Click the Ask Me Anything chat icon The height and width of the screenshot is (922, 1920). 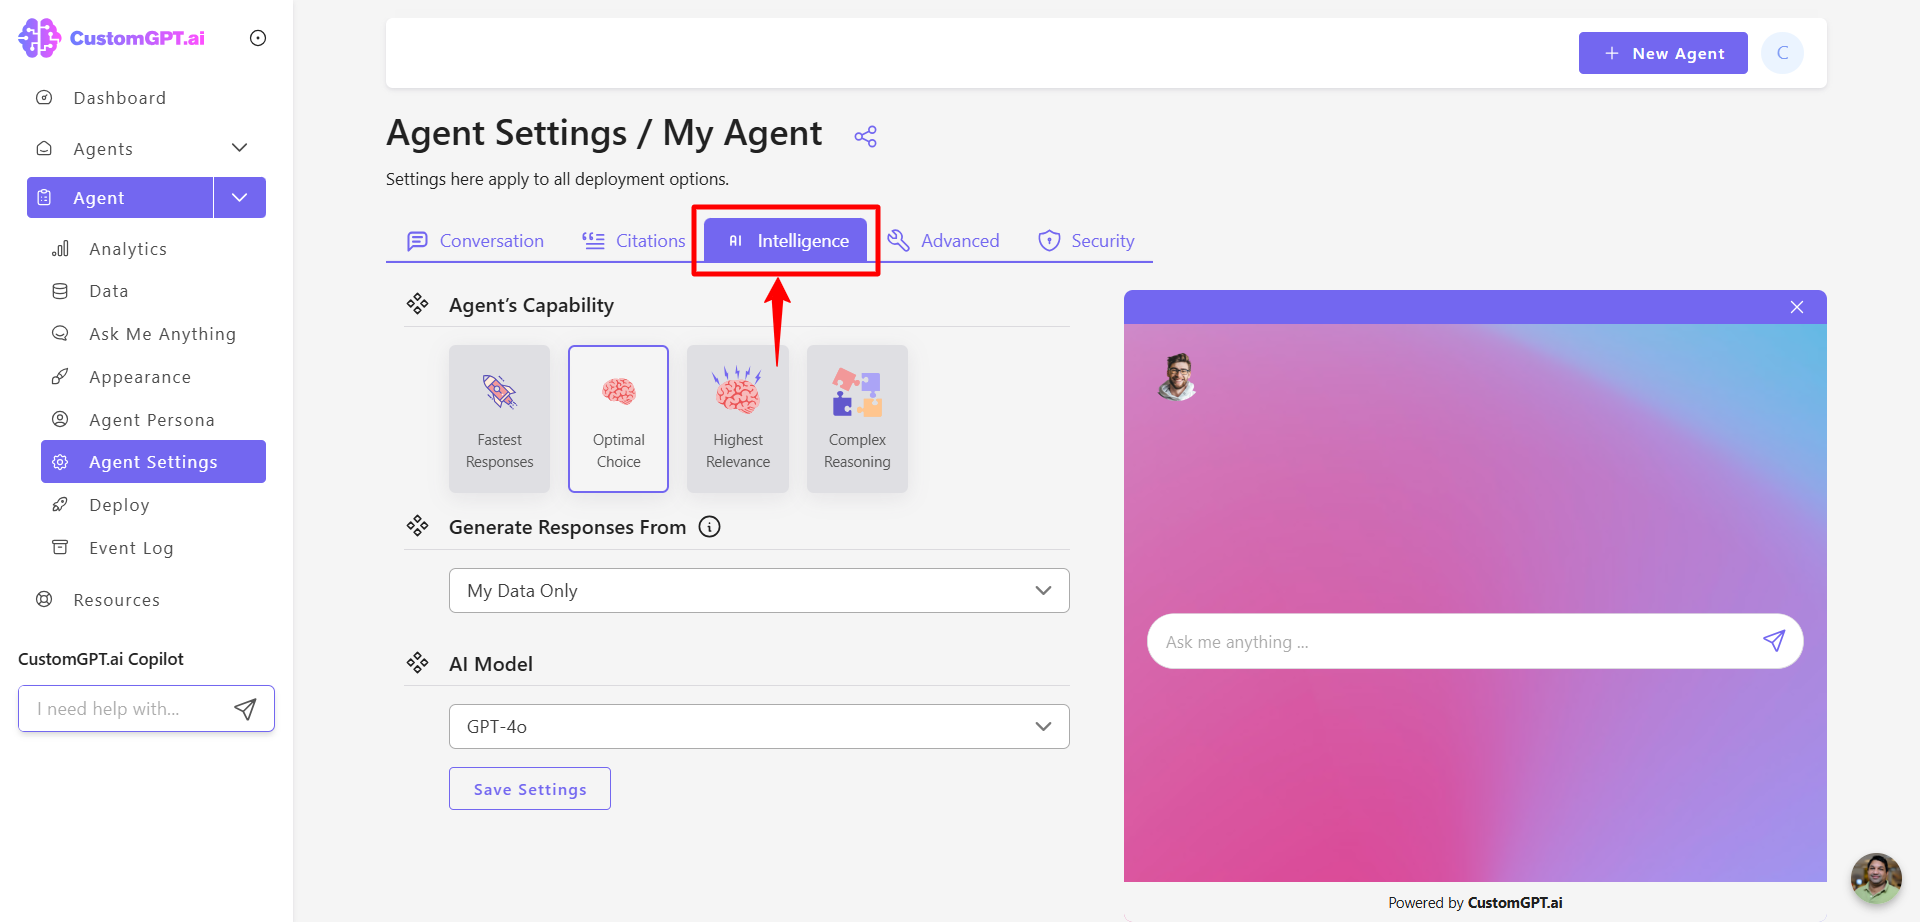60,333
